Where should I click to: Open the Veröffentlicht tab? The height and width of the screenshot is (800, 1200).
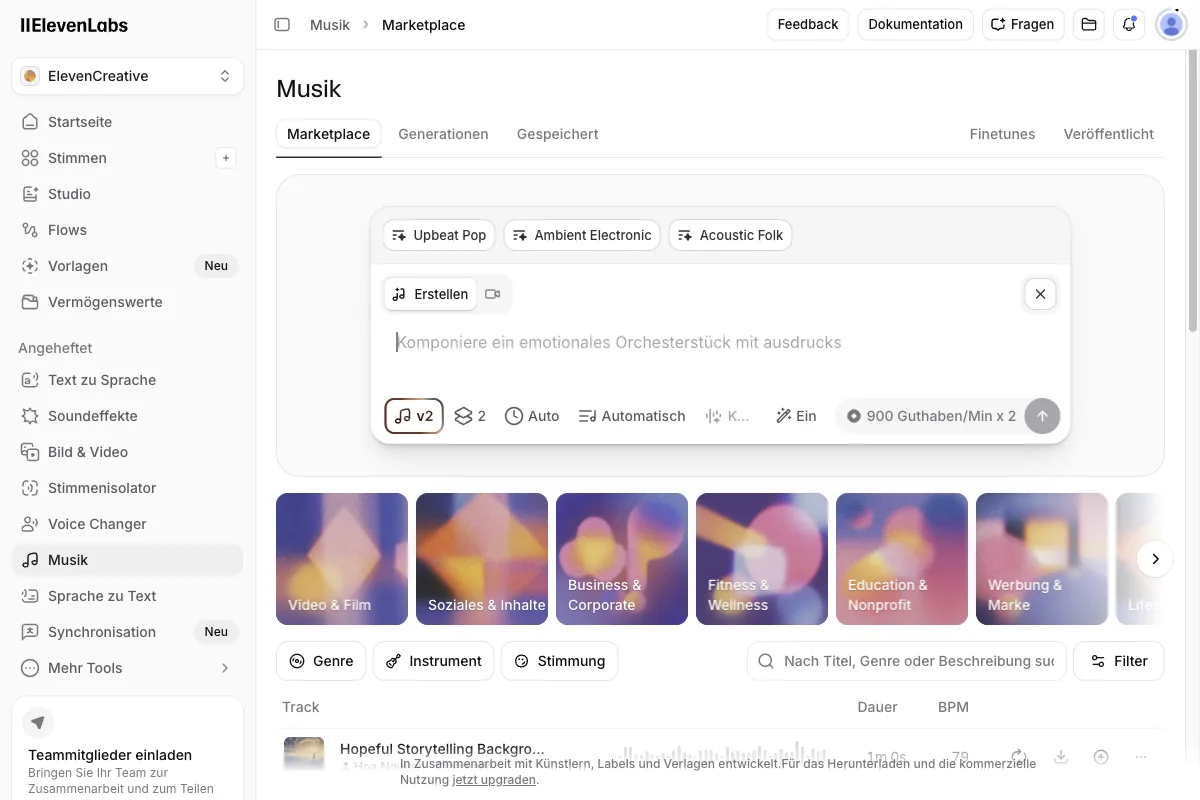[1108, 134]
